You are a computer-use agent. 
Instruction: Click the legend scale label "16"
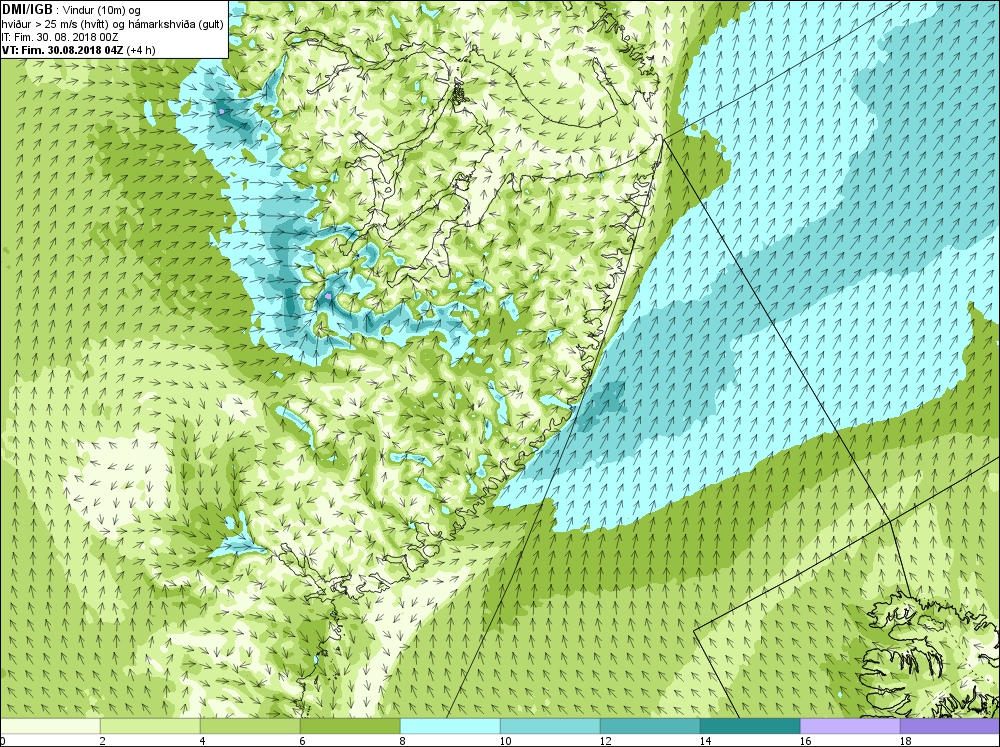pyautogui.click(x=805, y=741)
